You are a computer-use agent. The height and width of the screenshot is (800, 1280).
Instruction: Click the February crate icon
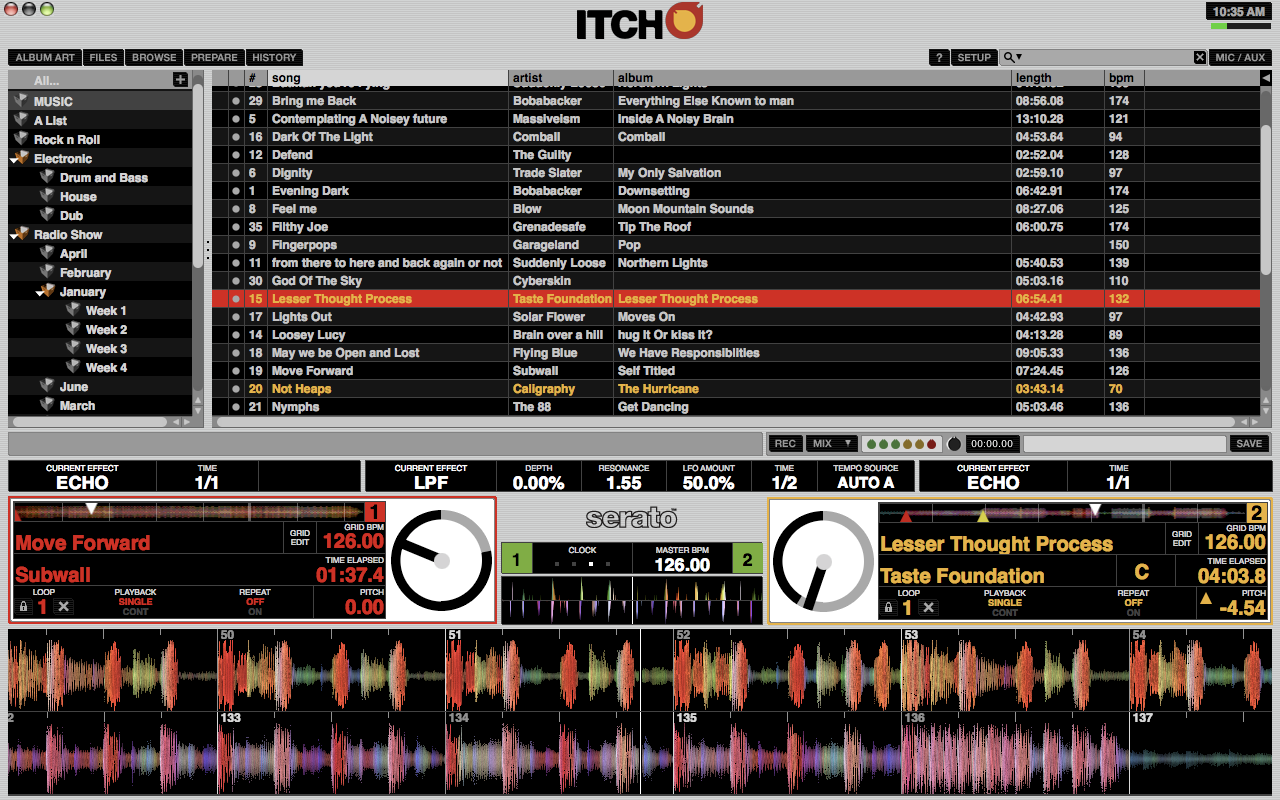pos(47,272)
